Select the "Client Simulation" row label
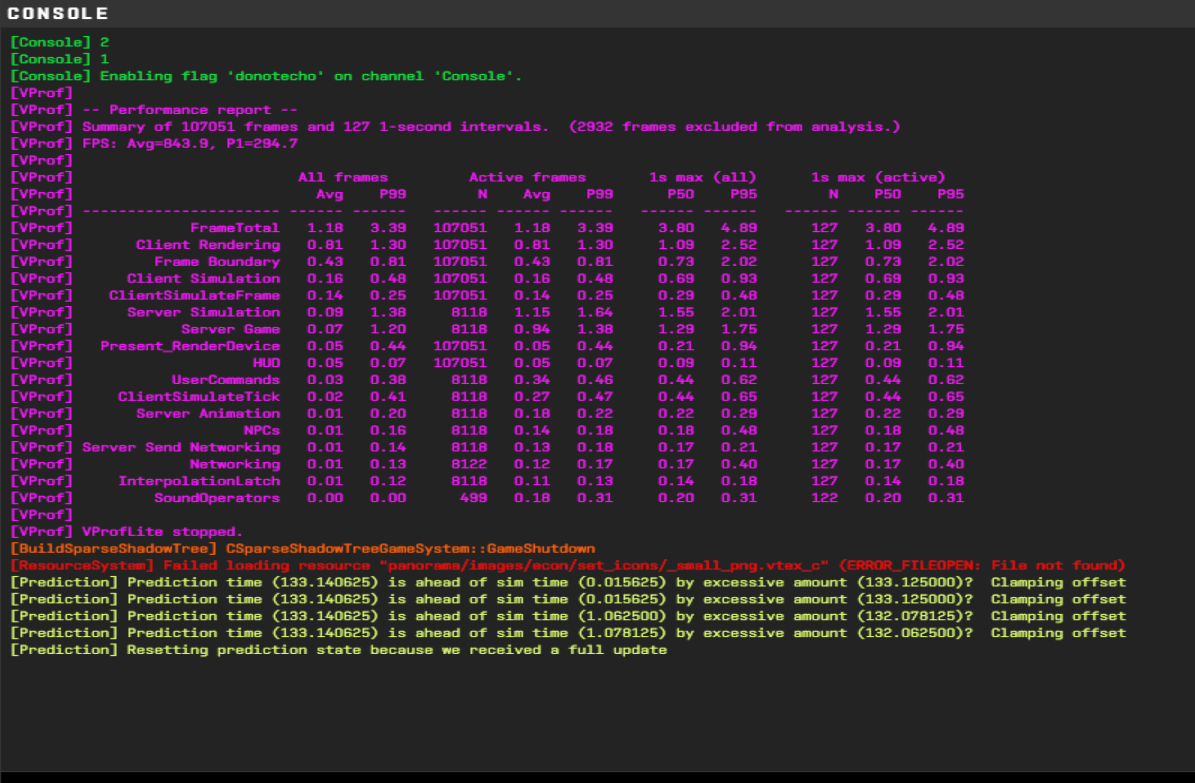 coord(203,278)
